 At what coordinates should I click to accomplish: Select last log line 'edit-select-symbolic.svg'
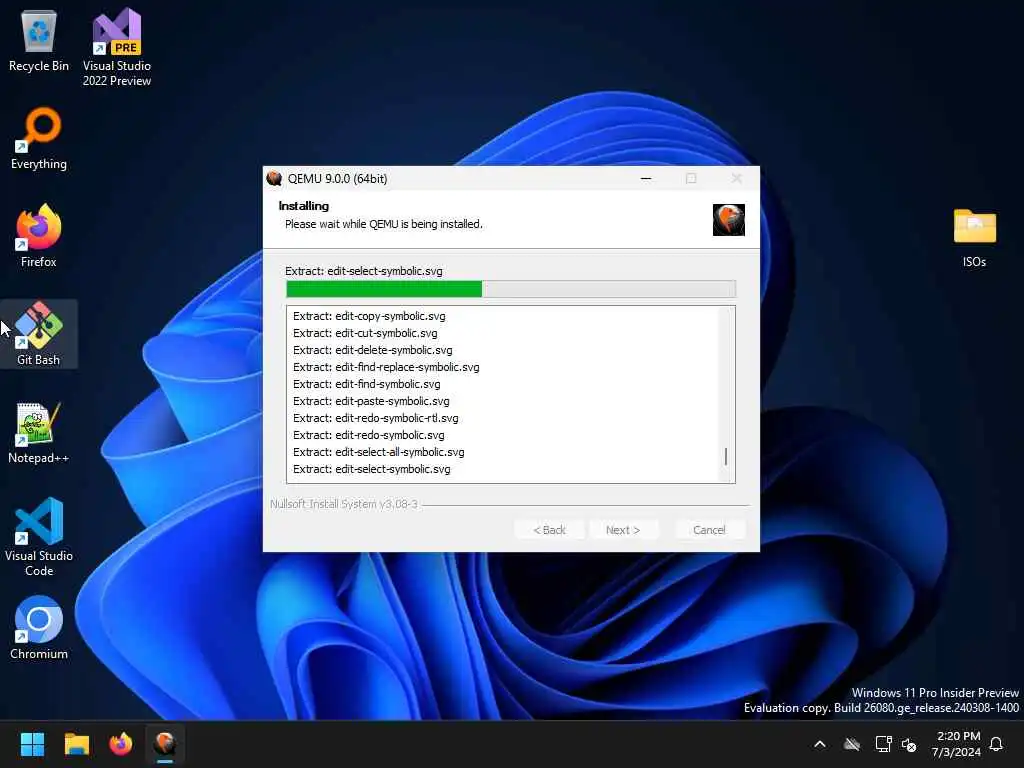coord(372,469)
